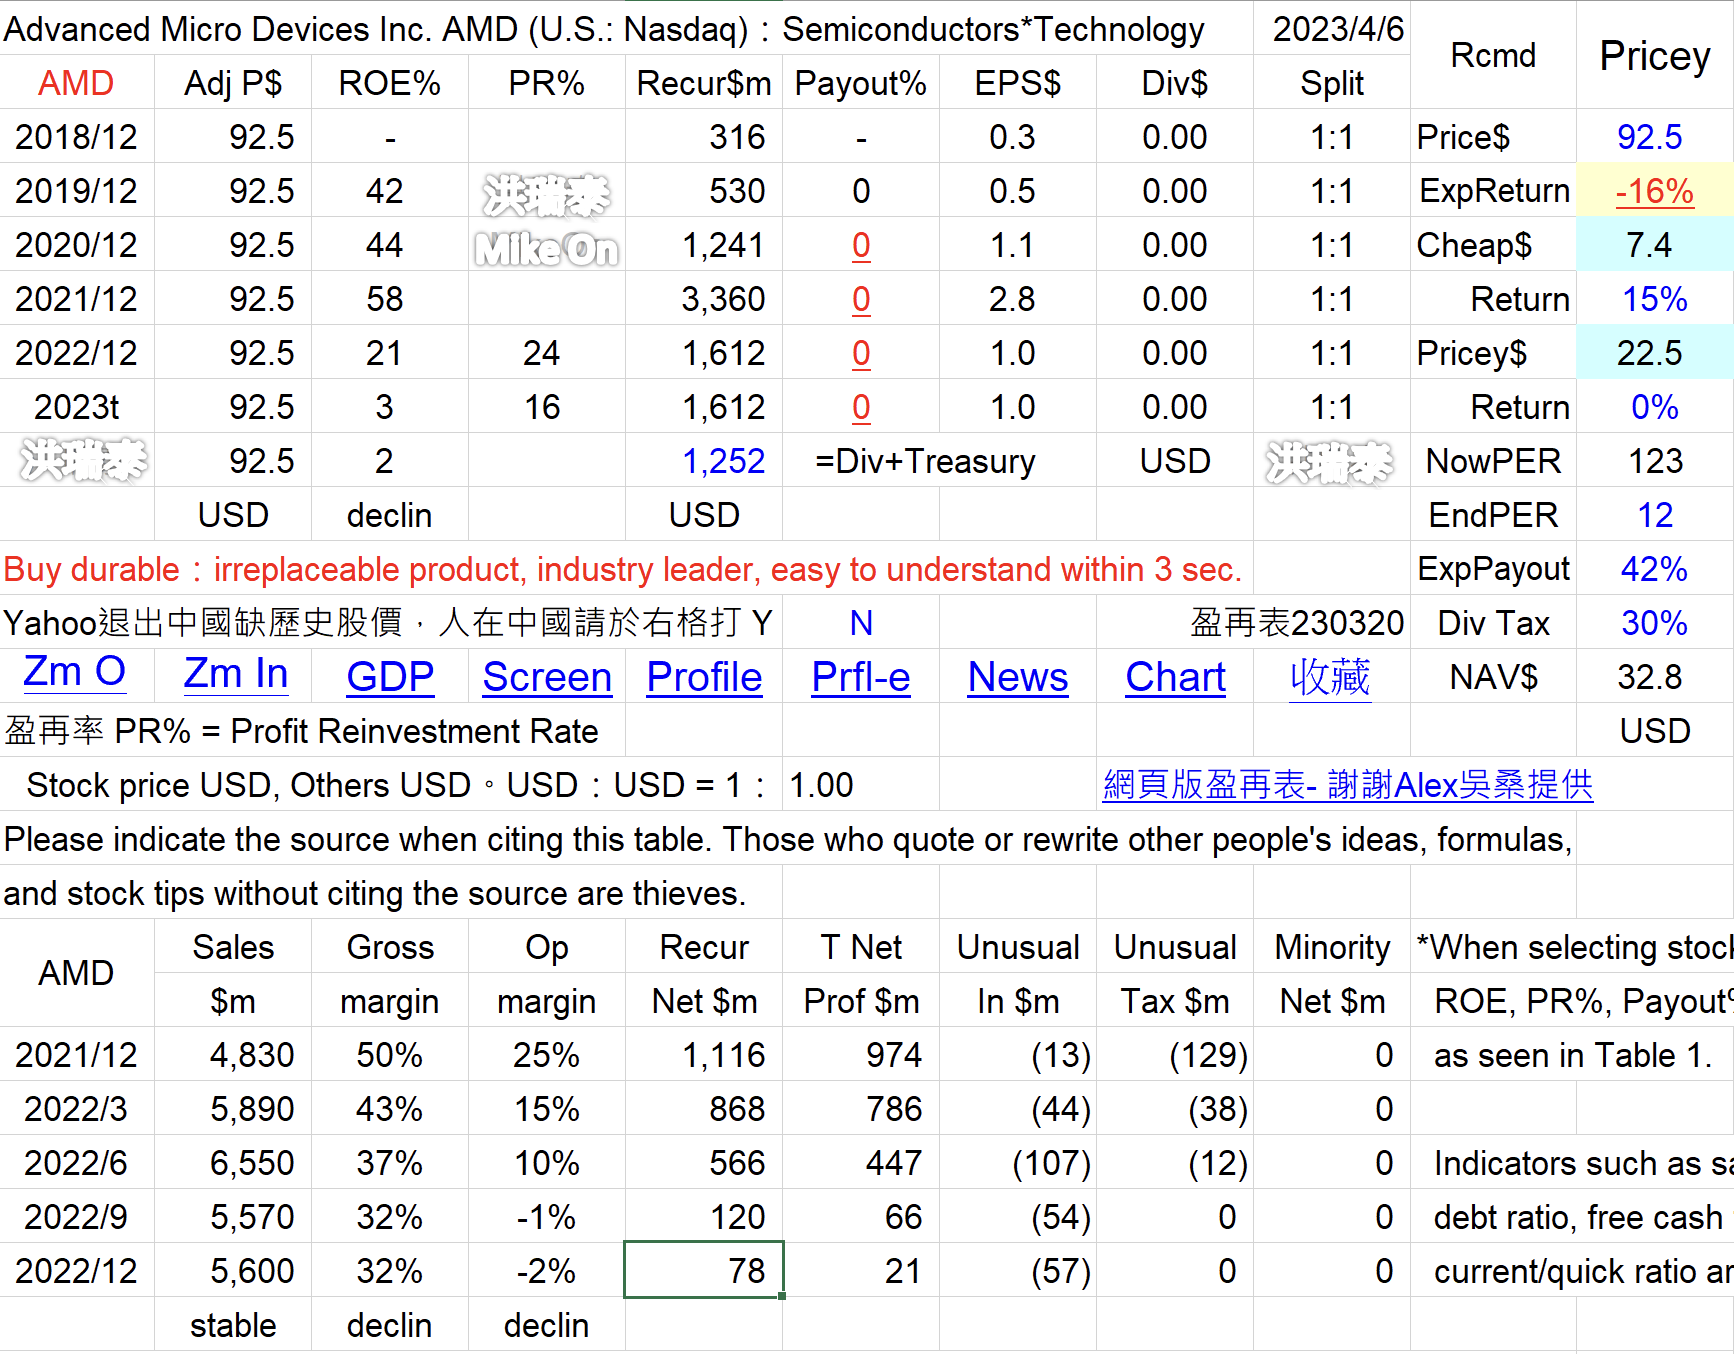Click the Zm In link
This screenshot has width=1734, height=1354.
click(x=236, y=675)
